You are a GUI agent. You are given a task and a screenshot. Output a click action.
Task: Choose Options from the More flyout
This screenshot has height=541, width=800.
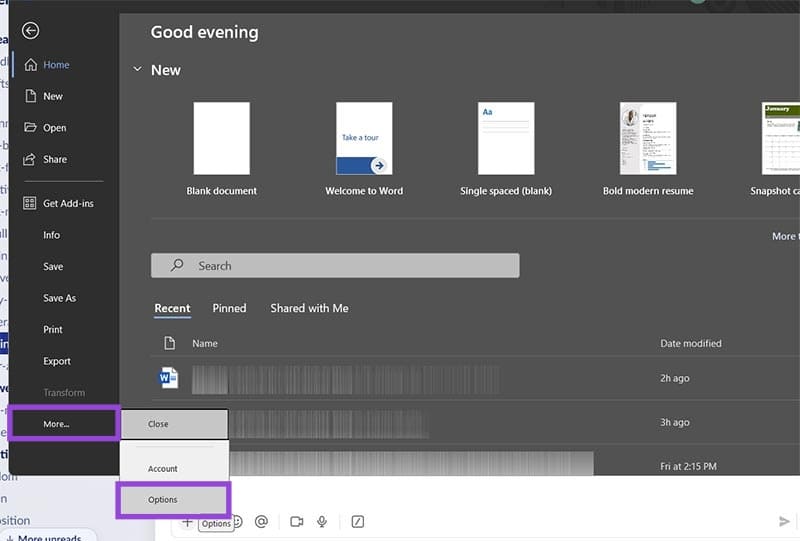click(173, 500)
